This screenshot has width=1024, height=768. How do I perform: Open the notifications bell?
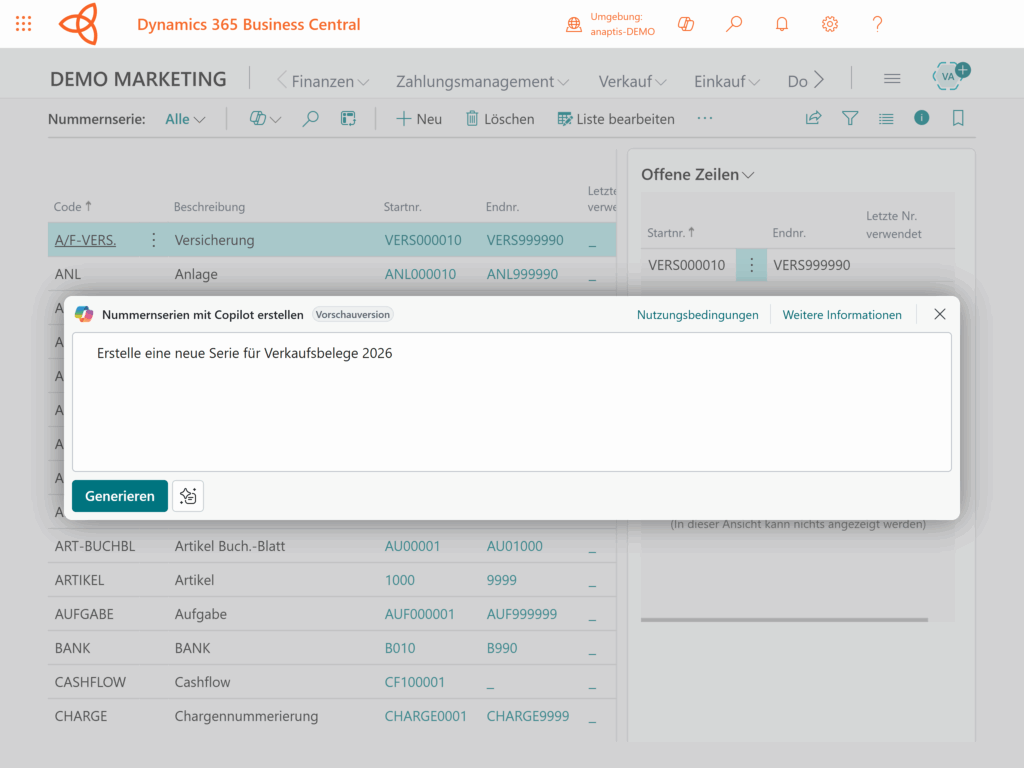point(782,24)
